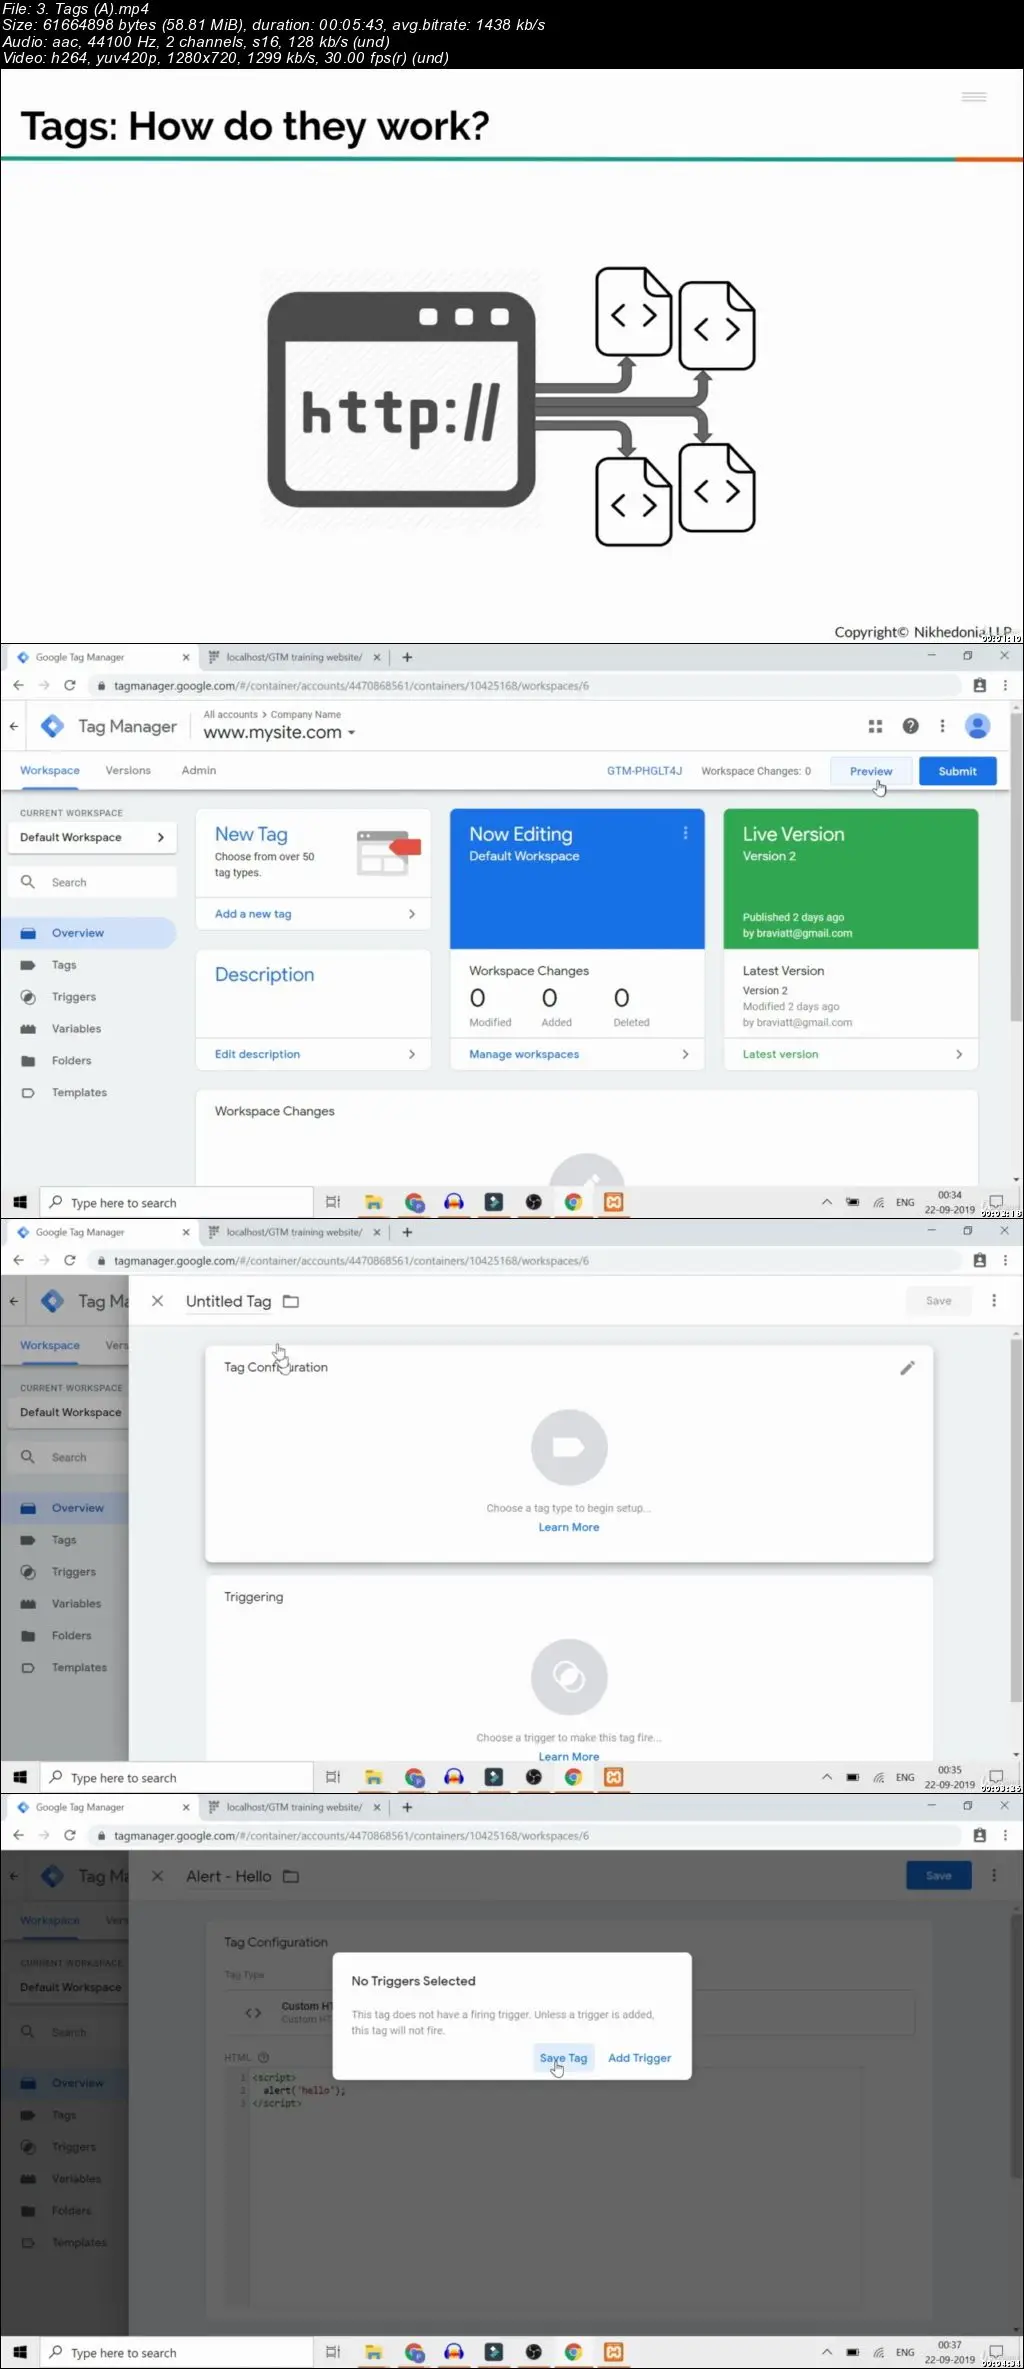Click the Triggers icon in the www.mysite.com workspace sidebar
The height and width of the screenshot is (2369, 1024).
(x=29, y=997)
